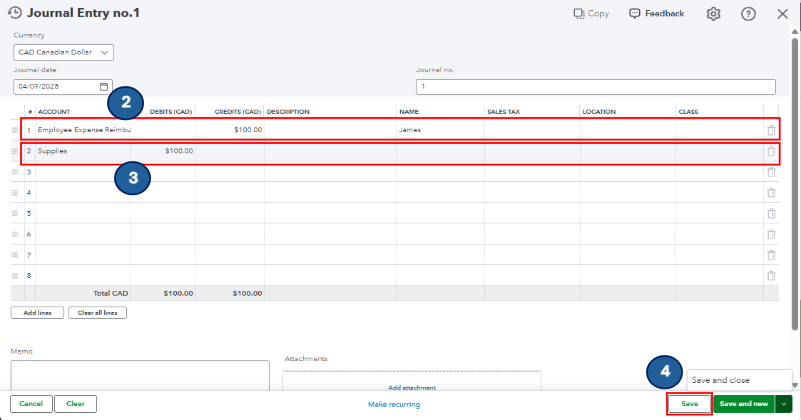Click Clear all lines button
The height and width of the screenshot is (420, 801).
(98, 313)
